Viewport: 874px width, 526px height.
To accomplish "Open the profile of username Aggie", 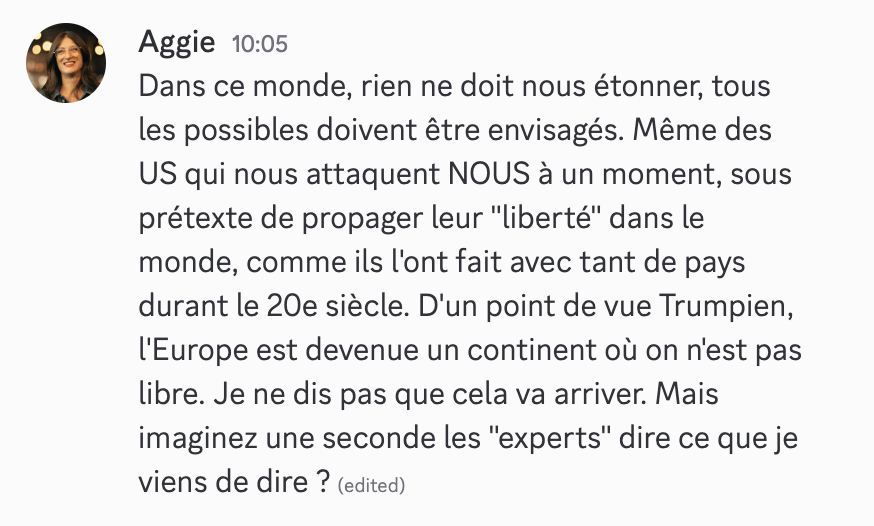I will click(176, 42).
